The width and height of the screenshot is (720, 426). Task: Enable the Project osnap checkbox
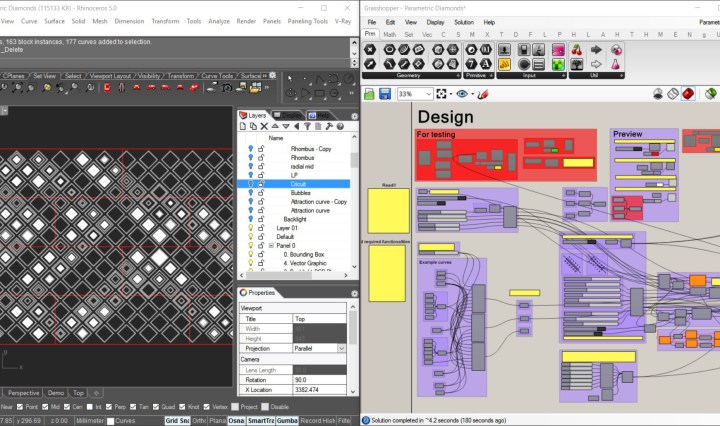(234, 407)
